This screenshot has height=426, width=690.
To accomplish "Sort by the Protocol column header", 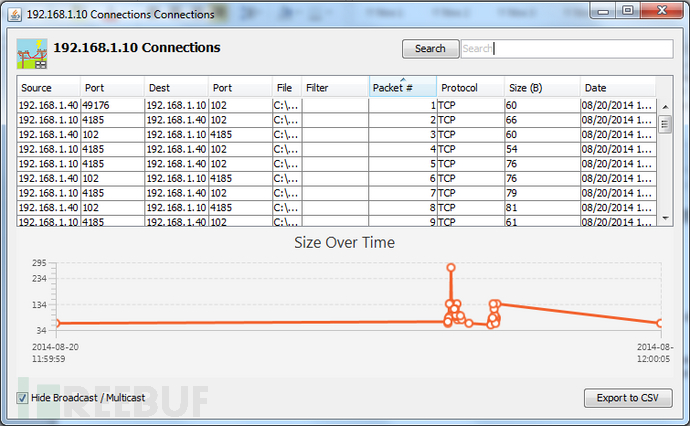I will pyautogui.click(x=470, y=88).
